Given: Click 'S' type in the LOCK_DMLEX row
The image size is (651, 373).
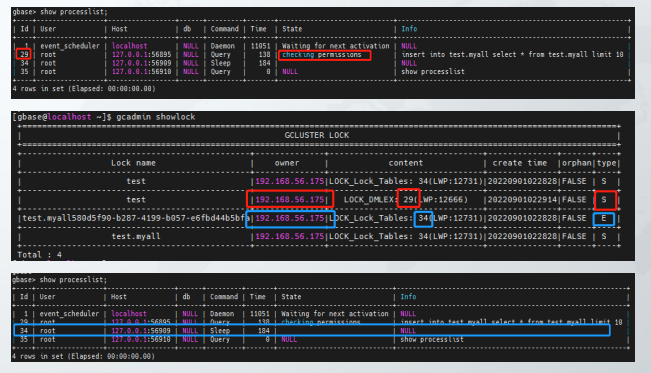Looking at the screenshot, I should point(604,200).
